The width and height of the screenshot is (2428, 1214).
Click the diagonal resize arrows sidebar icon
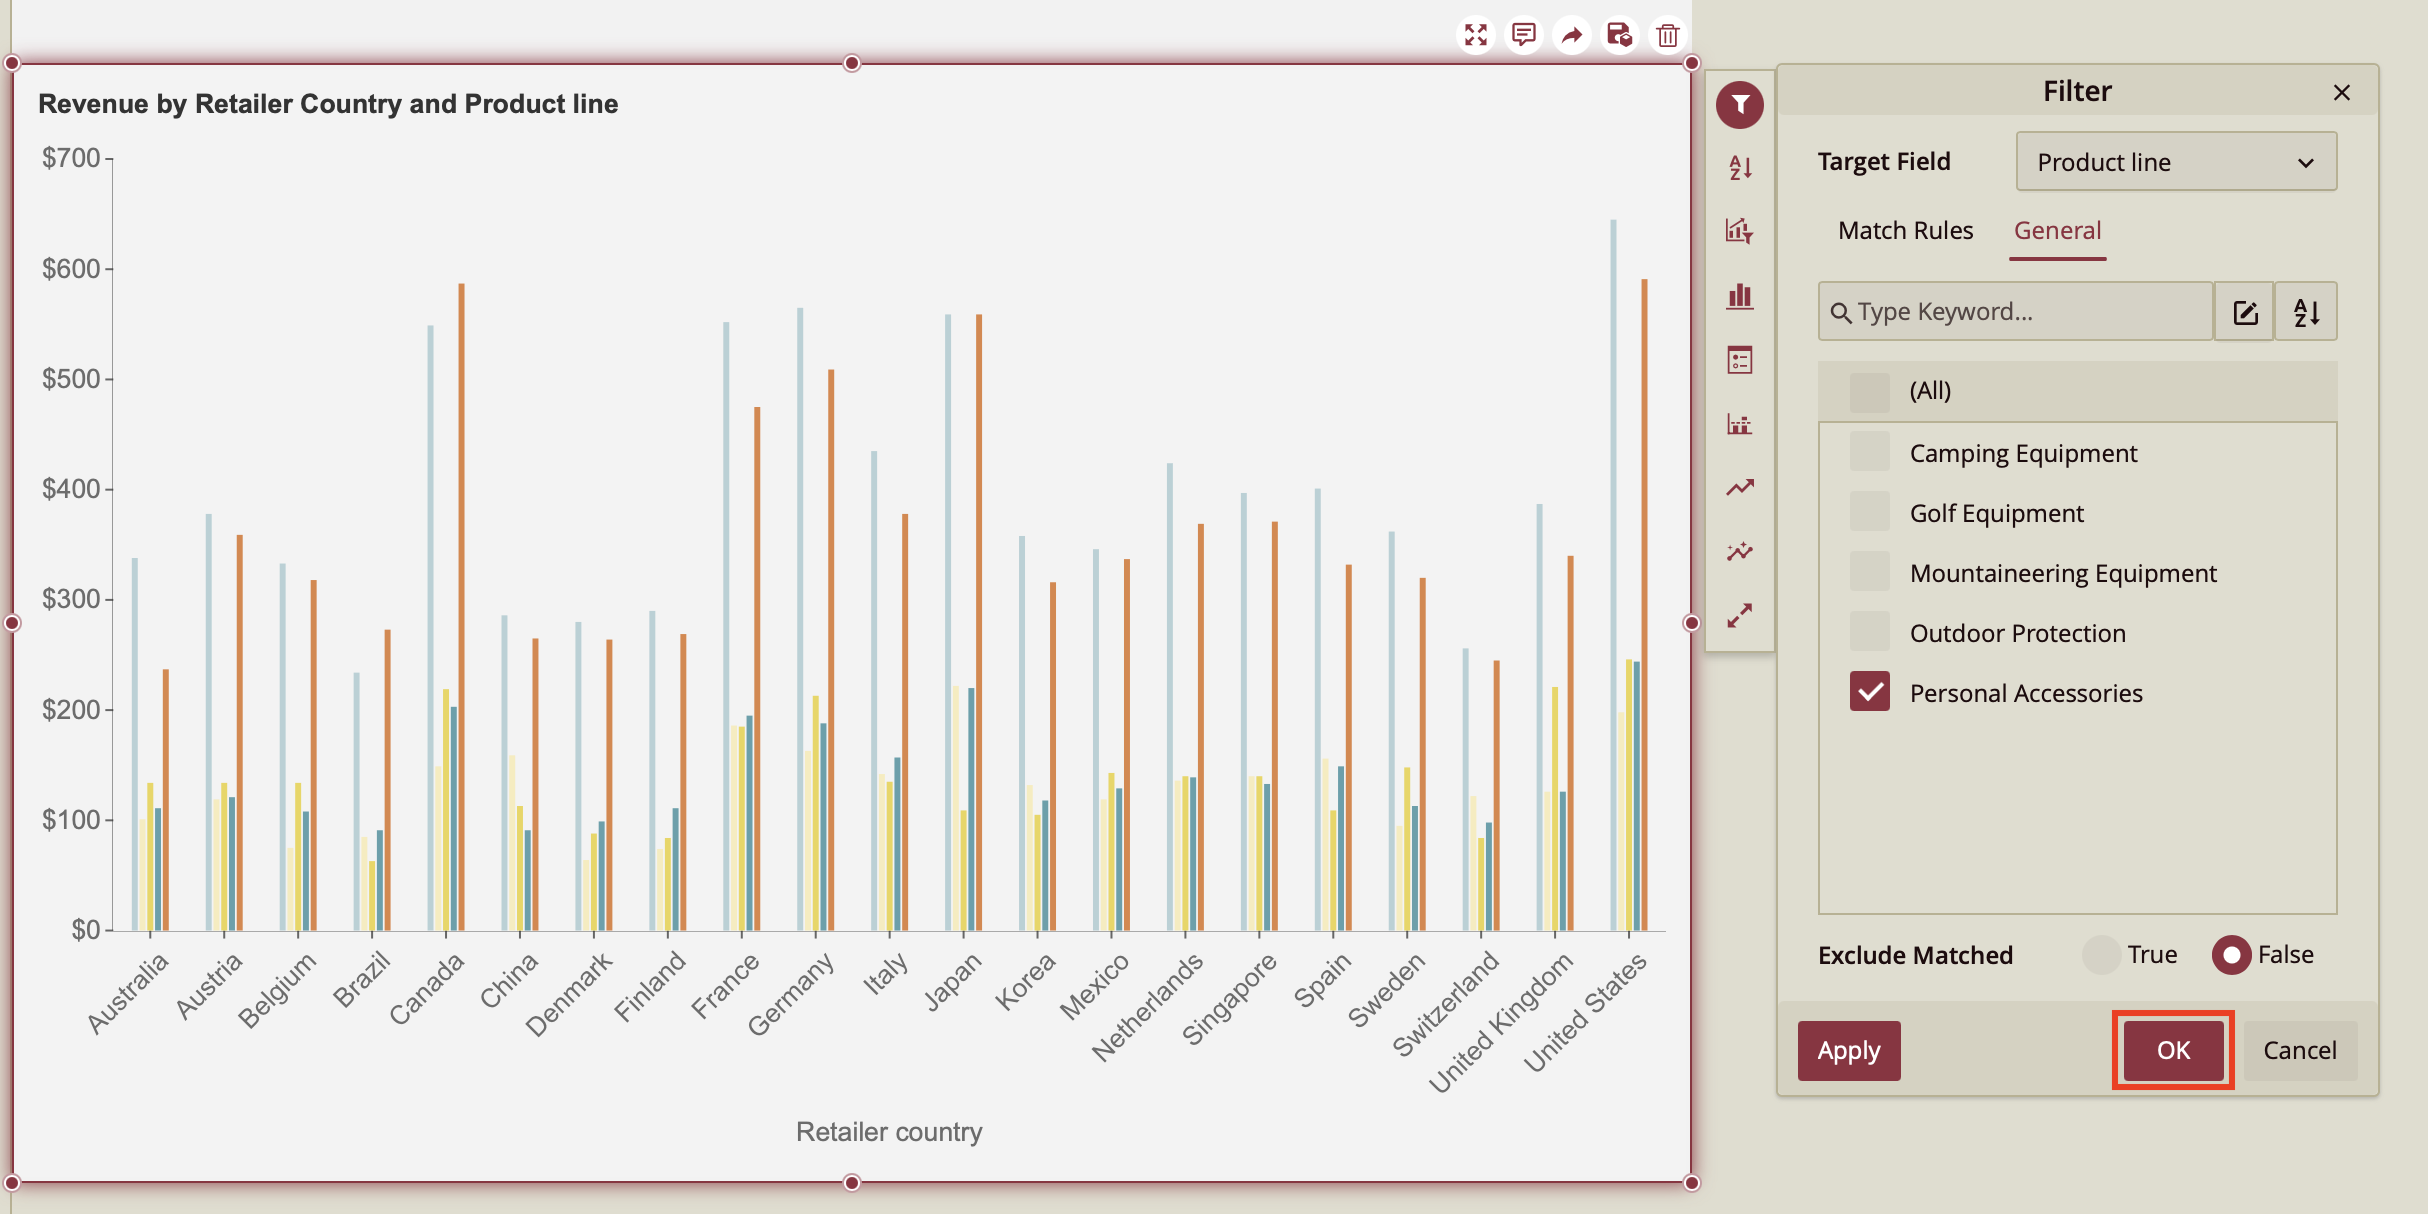[1740, 615]
